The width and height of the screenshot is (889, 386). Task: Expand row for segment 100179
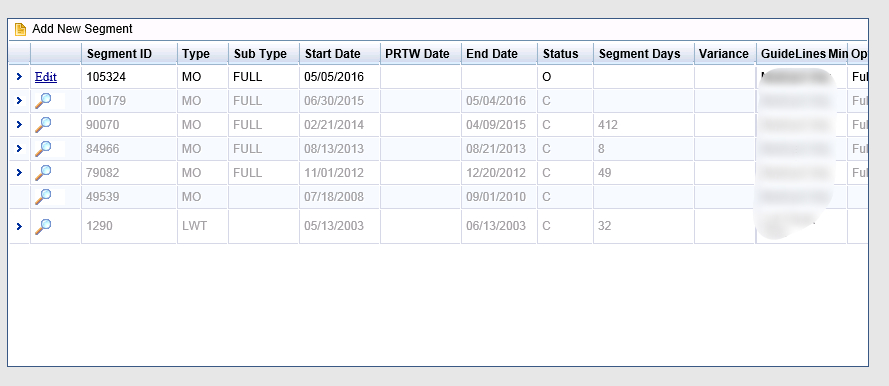point(19,101)
